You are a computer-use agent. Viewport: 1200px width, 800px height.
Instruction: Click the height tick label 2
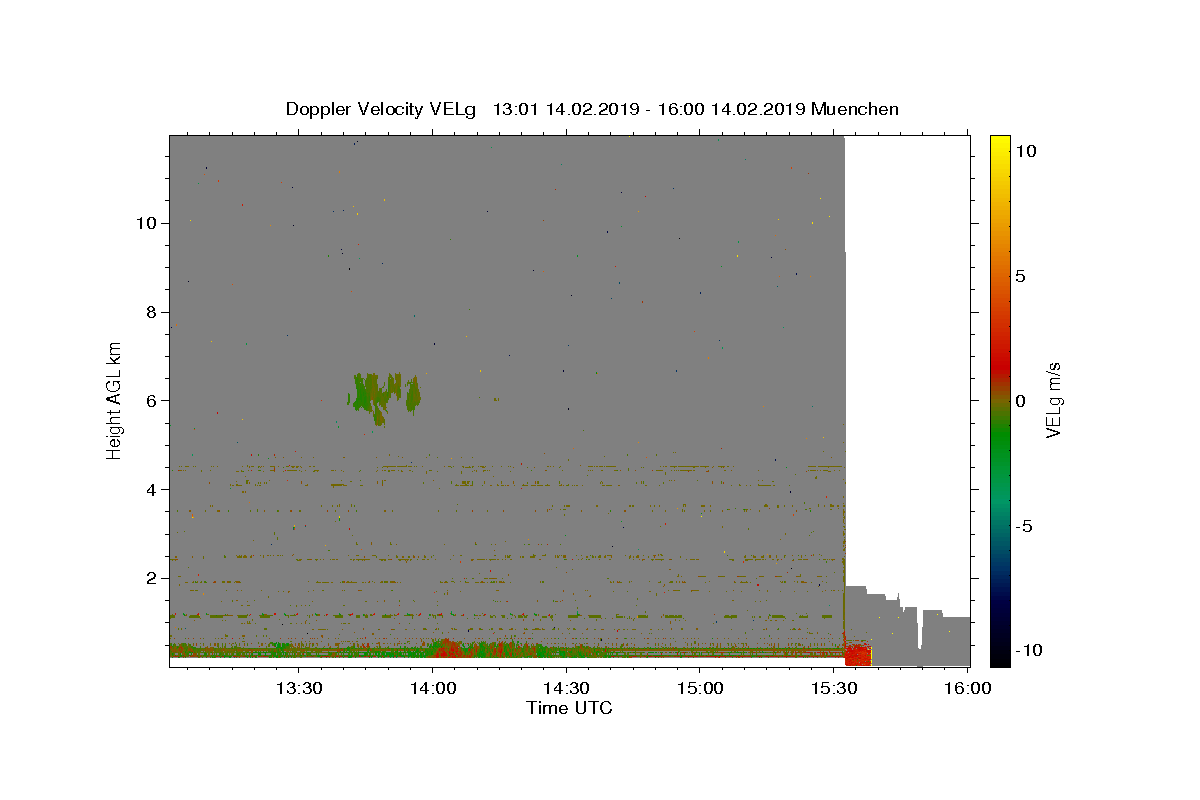(149, 578)
